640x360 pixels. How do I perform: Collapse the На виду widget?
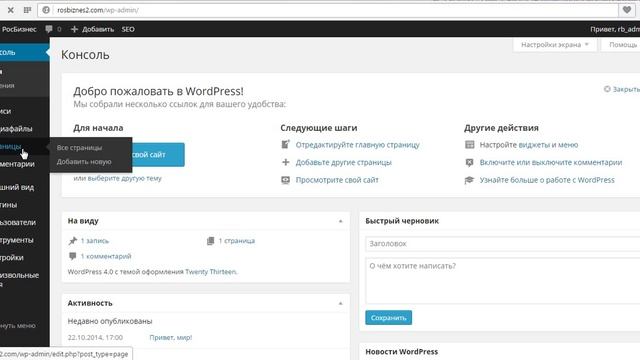340,221
